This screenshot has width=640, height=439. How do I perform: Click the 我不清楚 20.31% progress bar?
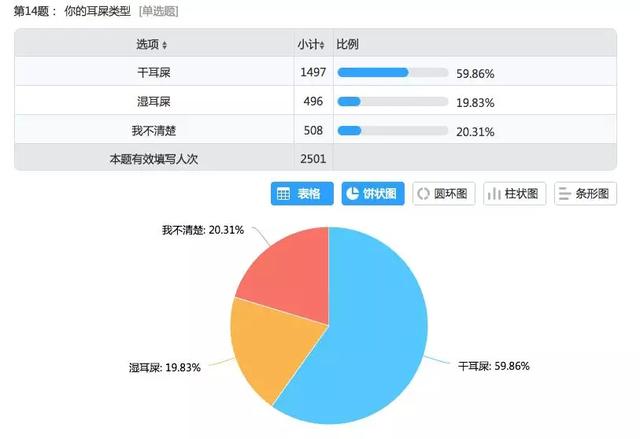tap(392, 130)
